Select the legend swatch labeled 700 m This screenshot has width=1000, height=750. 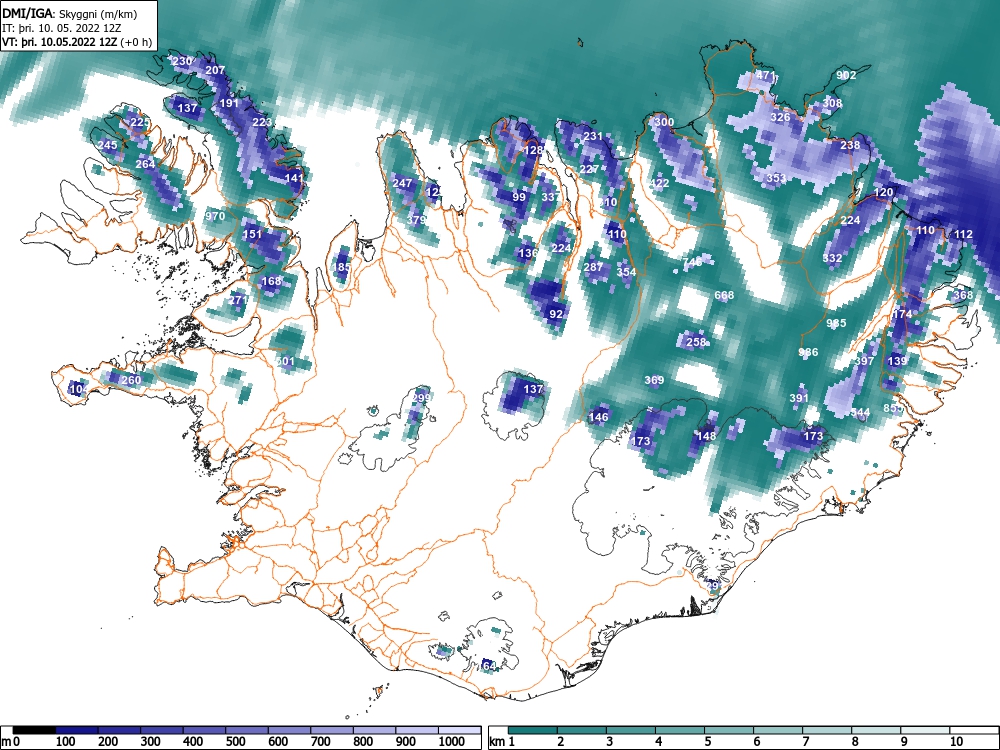[332, 730]
